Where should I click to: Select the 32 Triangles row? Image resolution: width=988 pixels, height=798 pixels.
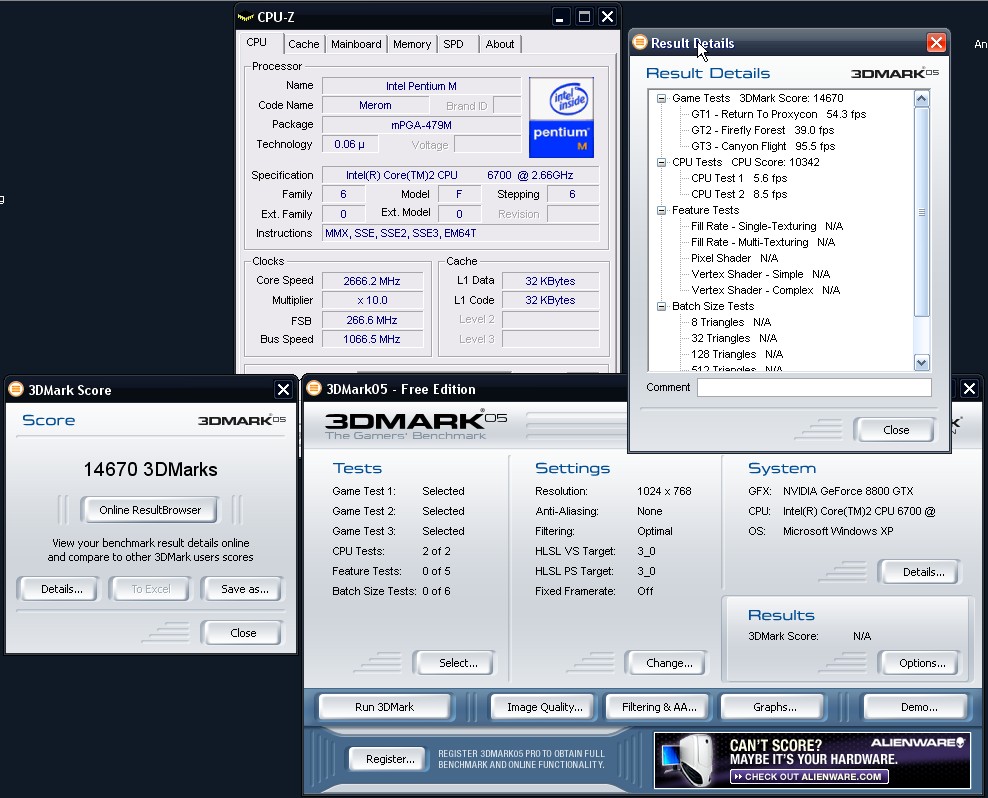tap(734, 338)
